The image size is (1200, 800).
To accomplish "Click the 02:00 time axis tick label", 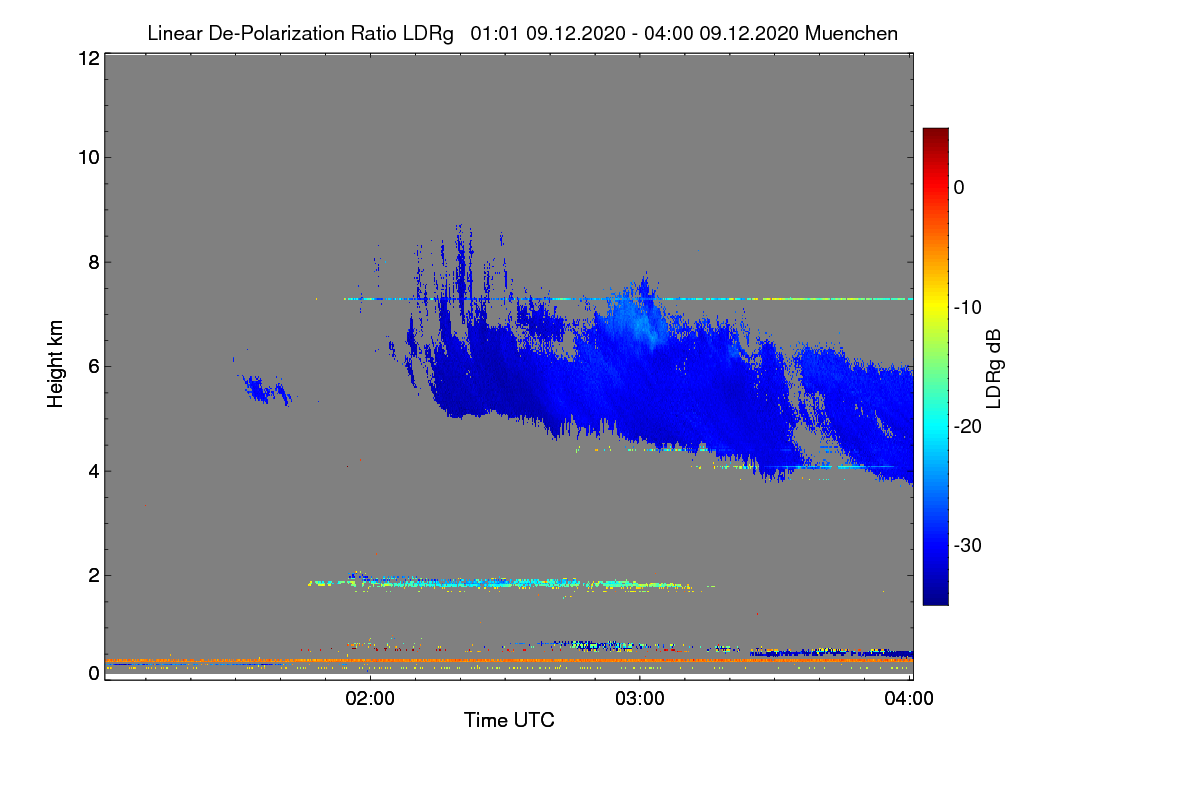I will click(370, 699).
